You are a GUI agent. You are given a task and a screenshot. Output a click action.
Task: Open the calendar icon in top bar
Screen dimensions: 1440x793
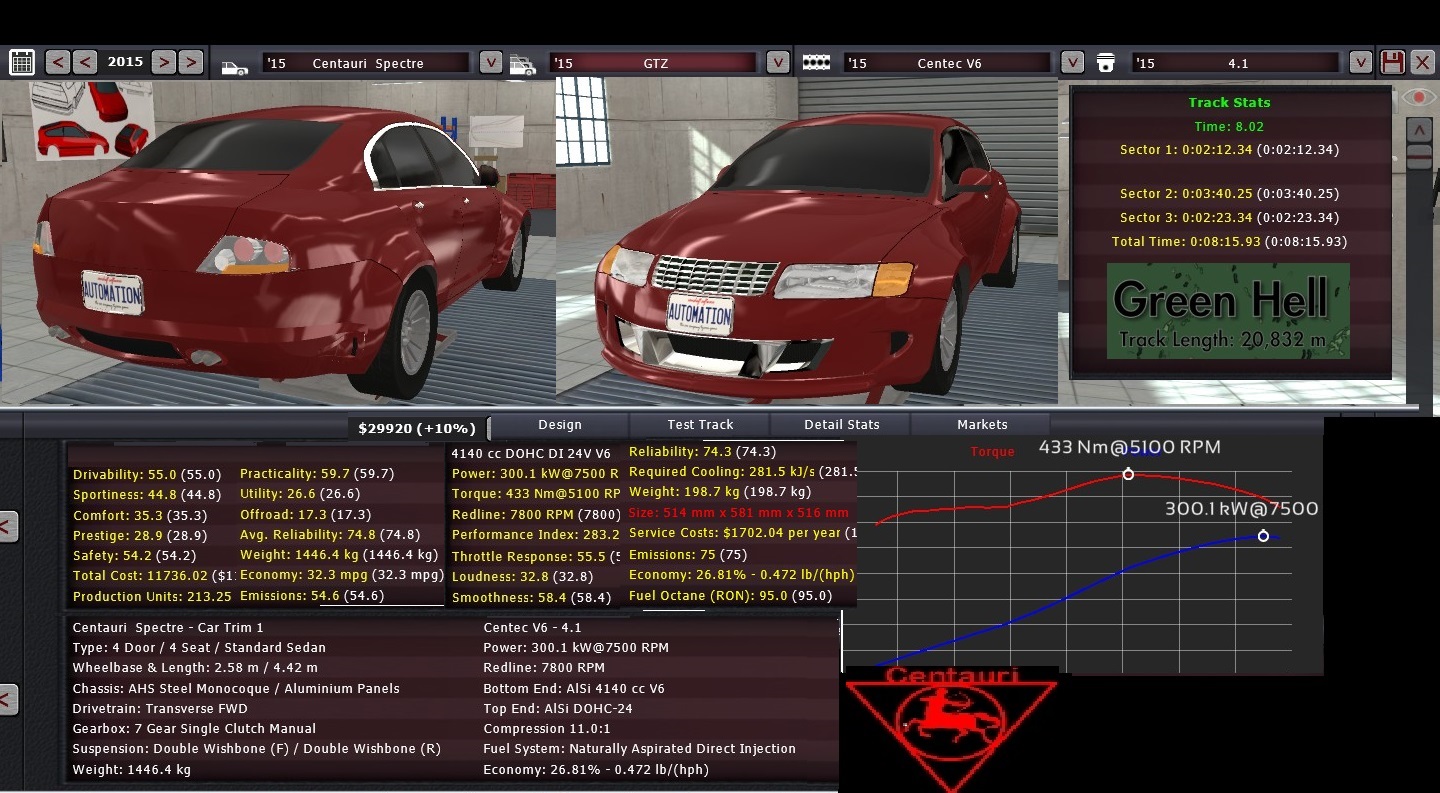point(22,62)
